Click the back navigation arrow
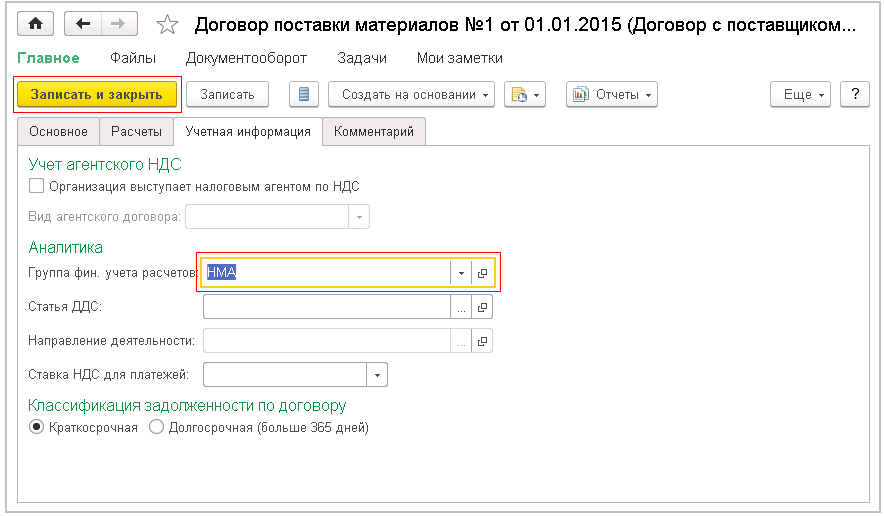 (x=84, y=23)
